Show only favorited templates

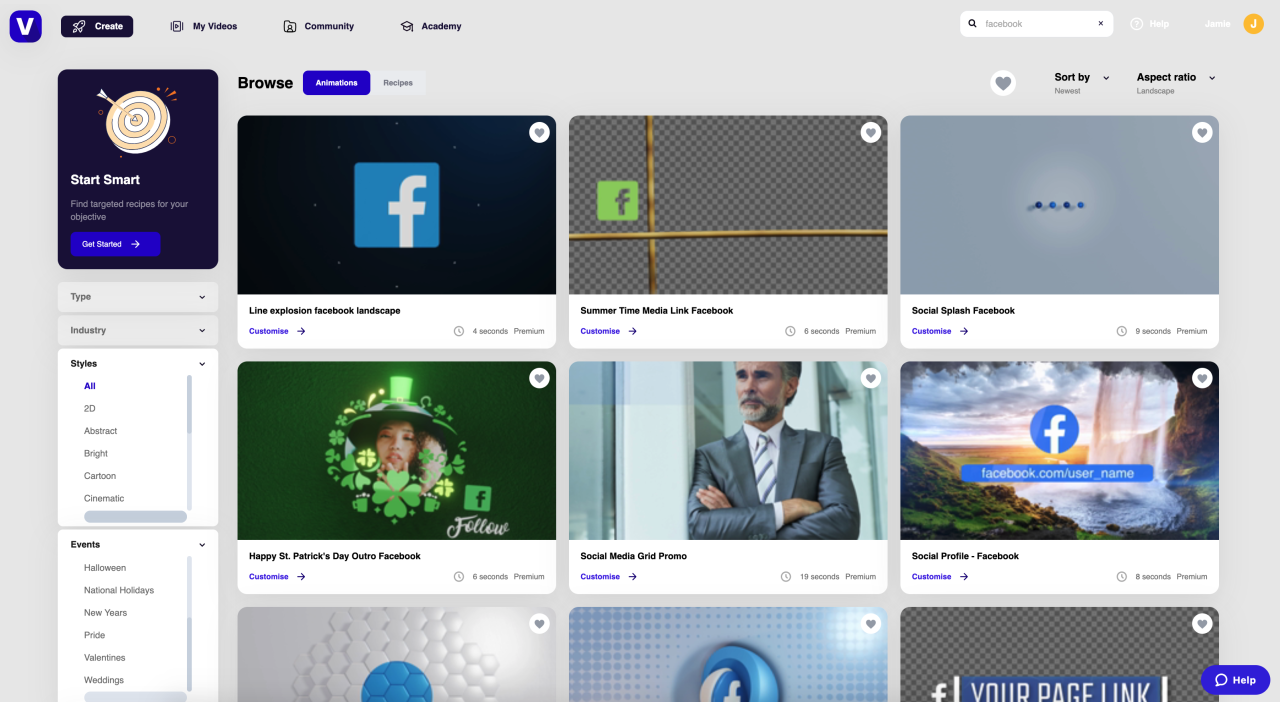pyautogui.click(x=1003, y=83)
